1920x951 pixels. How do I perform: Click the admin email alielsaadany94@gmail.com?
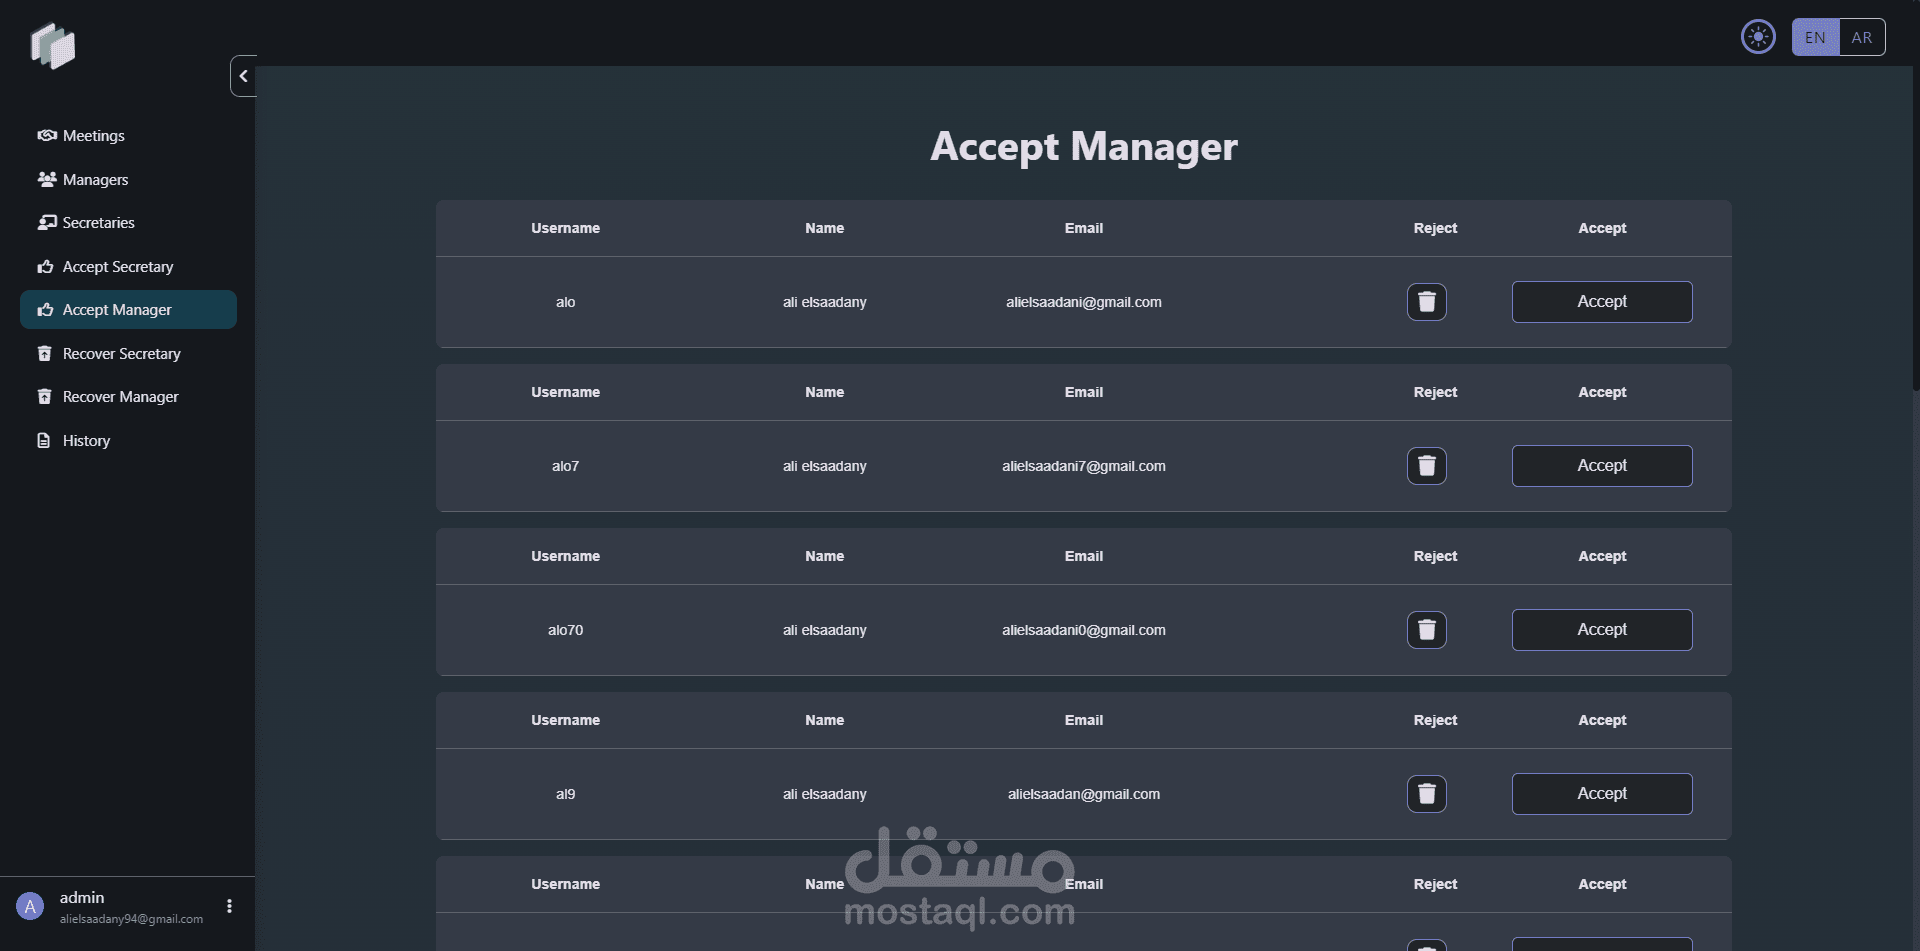click(x=131, y=919)
